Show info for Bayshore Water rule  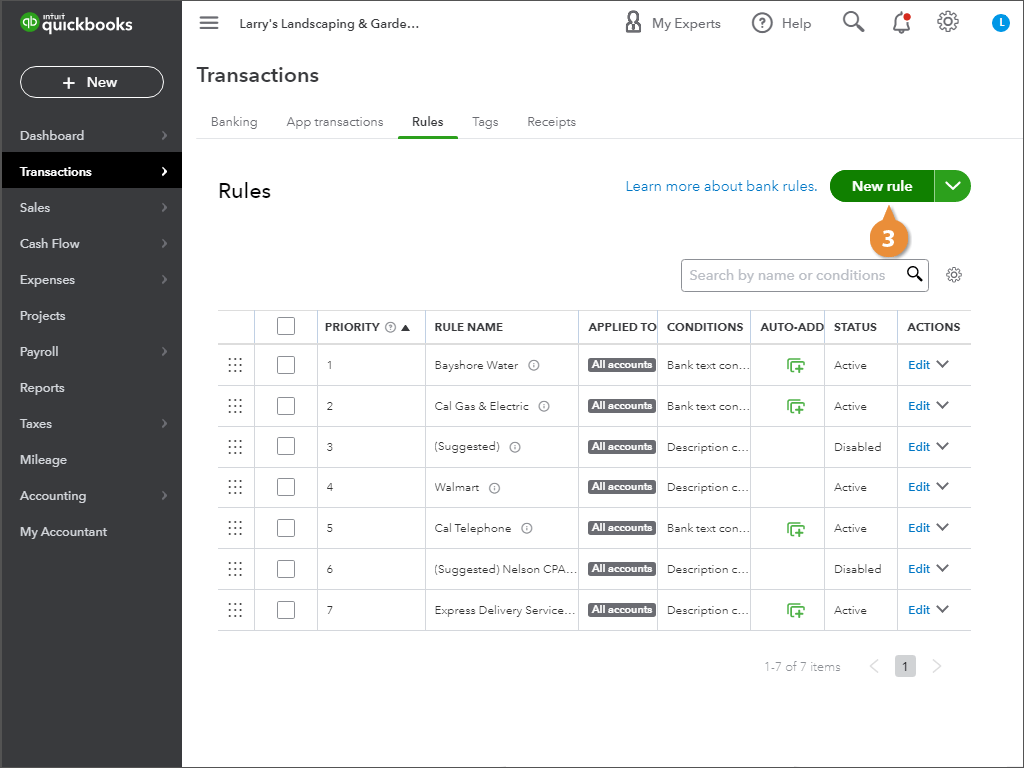point(534,365)
